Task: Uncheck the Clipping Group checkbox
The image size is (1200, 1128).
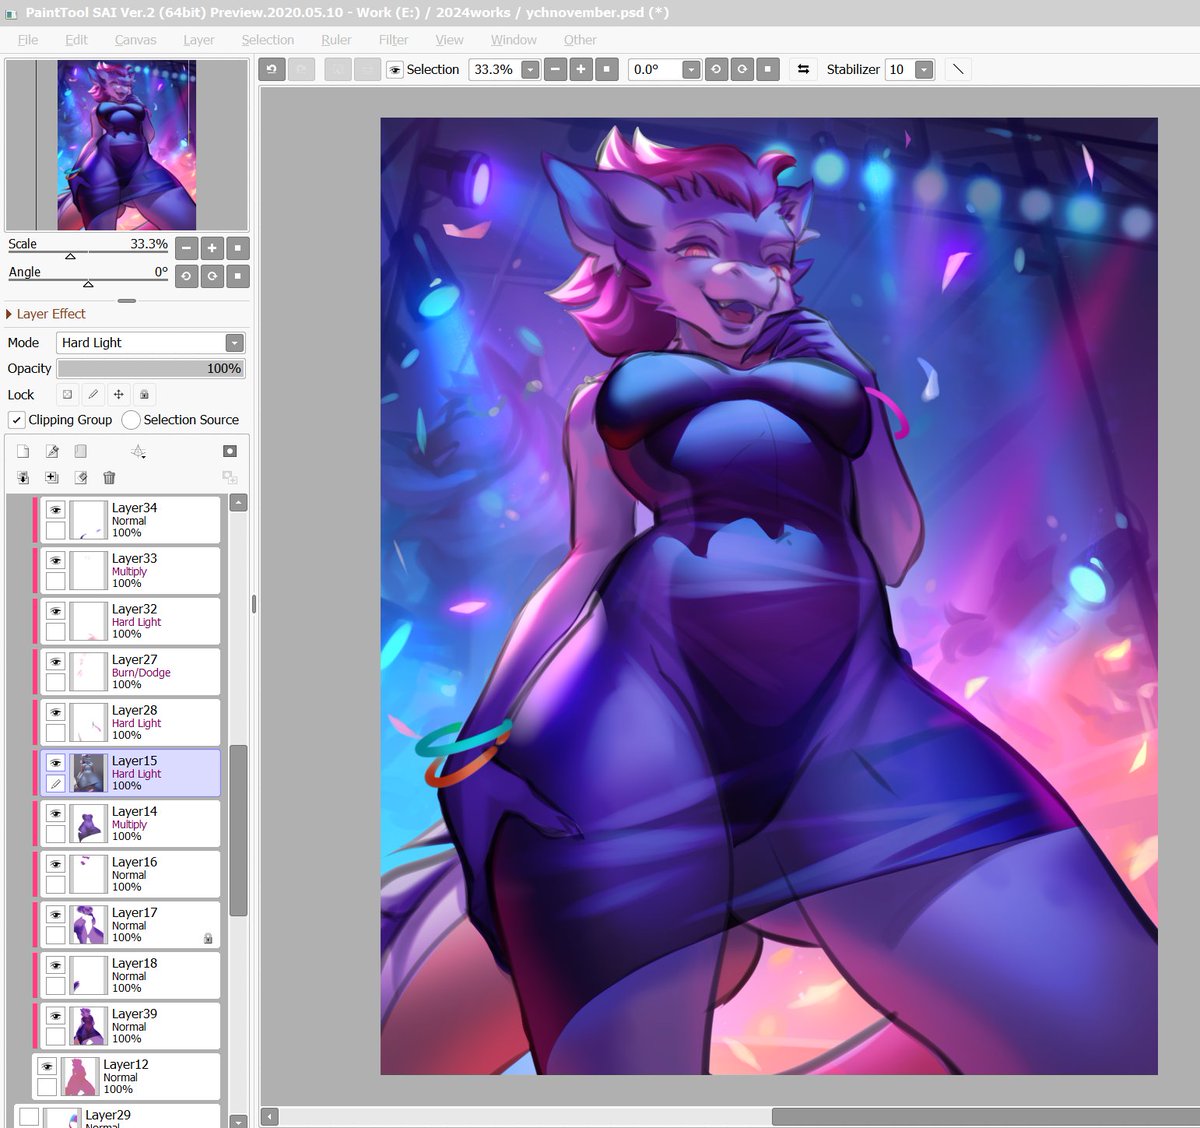Action: click(17, 420)
